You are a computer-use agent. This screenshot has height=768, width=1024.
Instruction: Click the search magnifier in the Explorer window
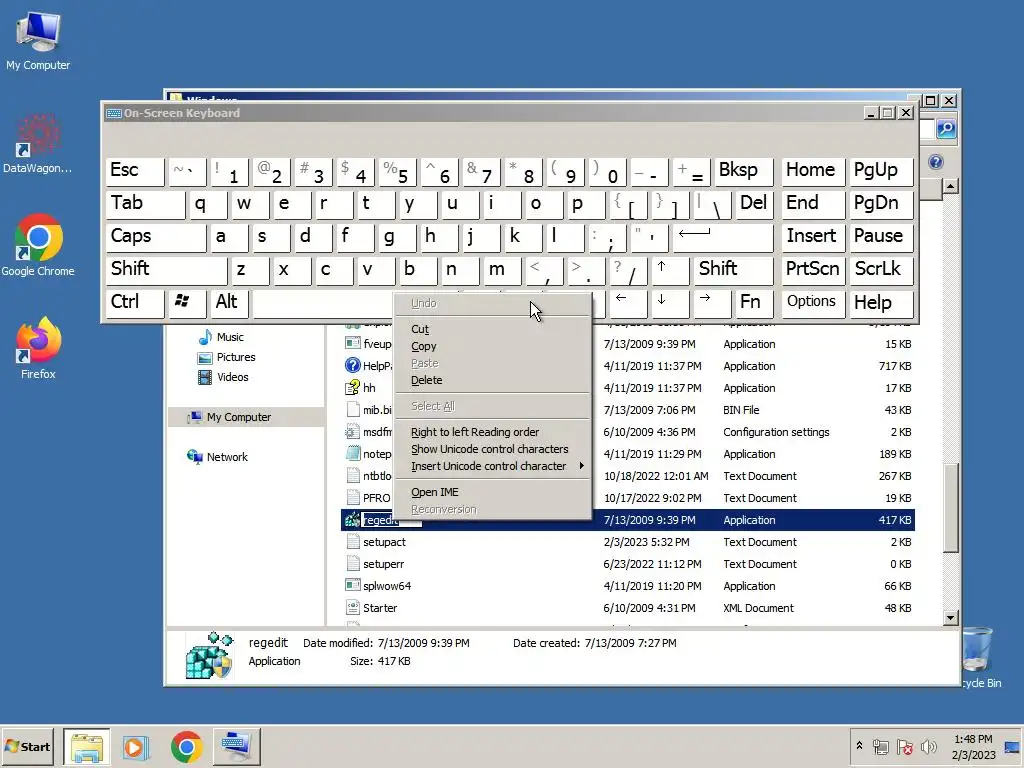[x=946, y=129]
